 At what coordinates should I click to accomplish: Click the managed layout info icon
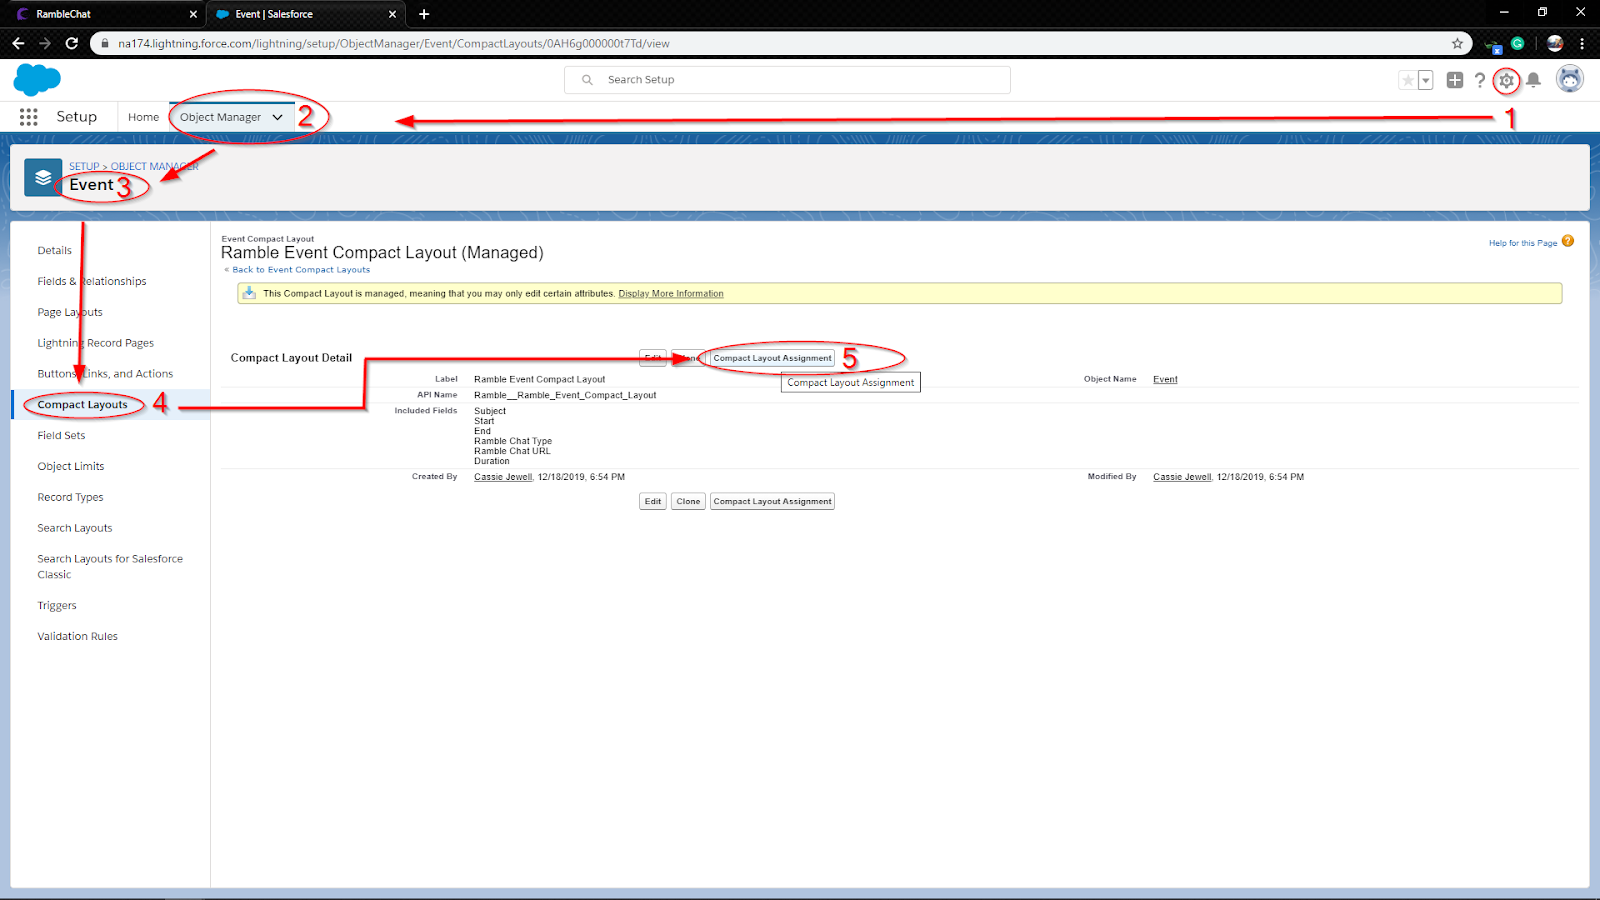pyautogui.click(x=249, y=293)
